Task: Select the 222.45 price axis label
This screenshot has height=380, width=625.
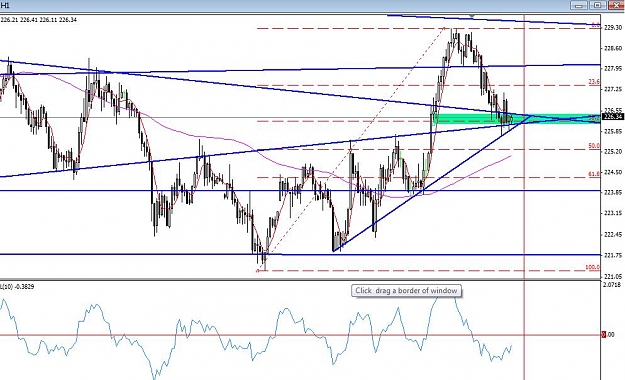Action: tap(613, 234)
